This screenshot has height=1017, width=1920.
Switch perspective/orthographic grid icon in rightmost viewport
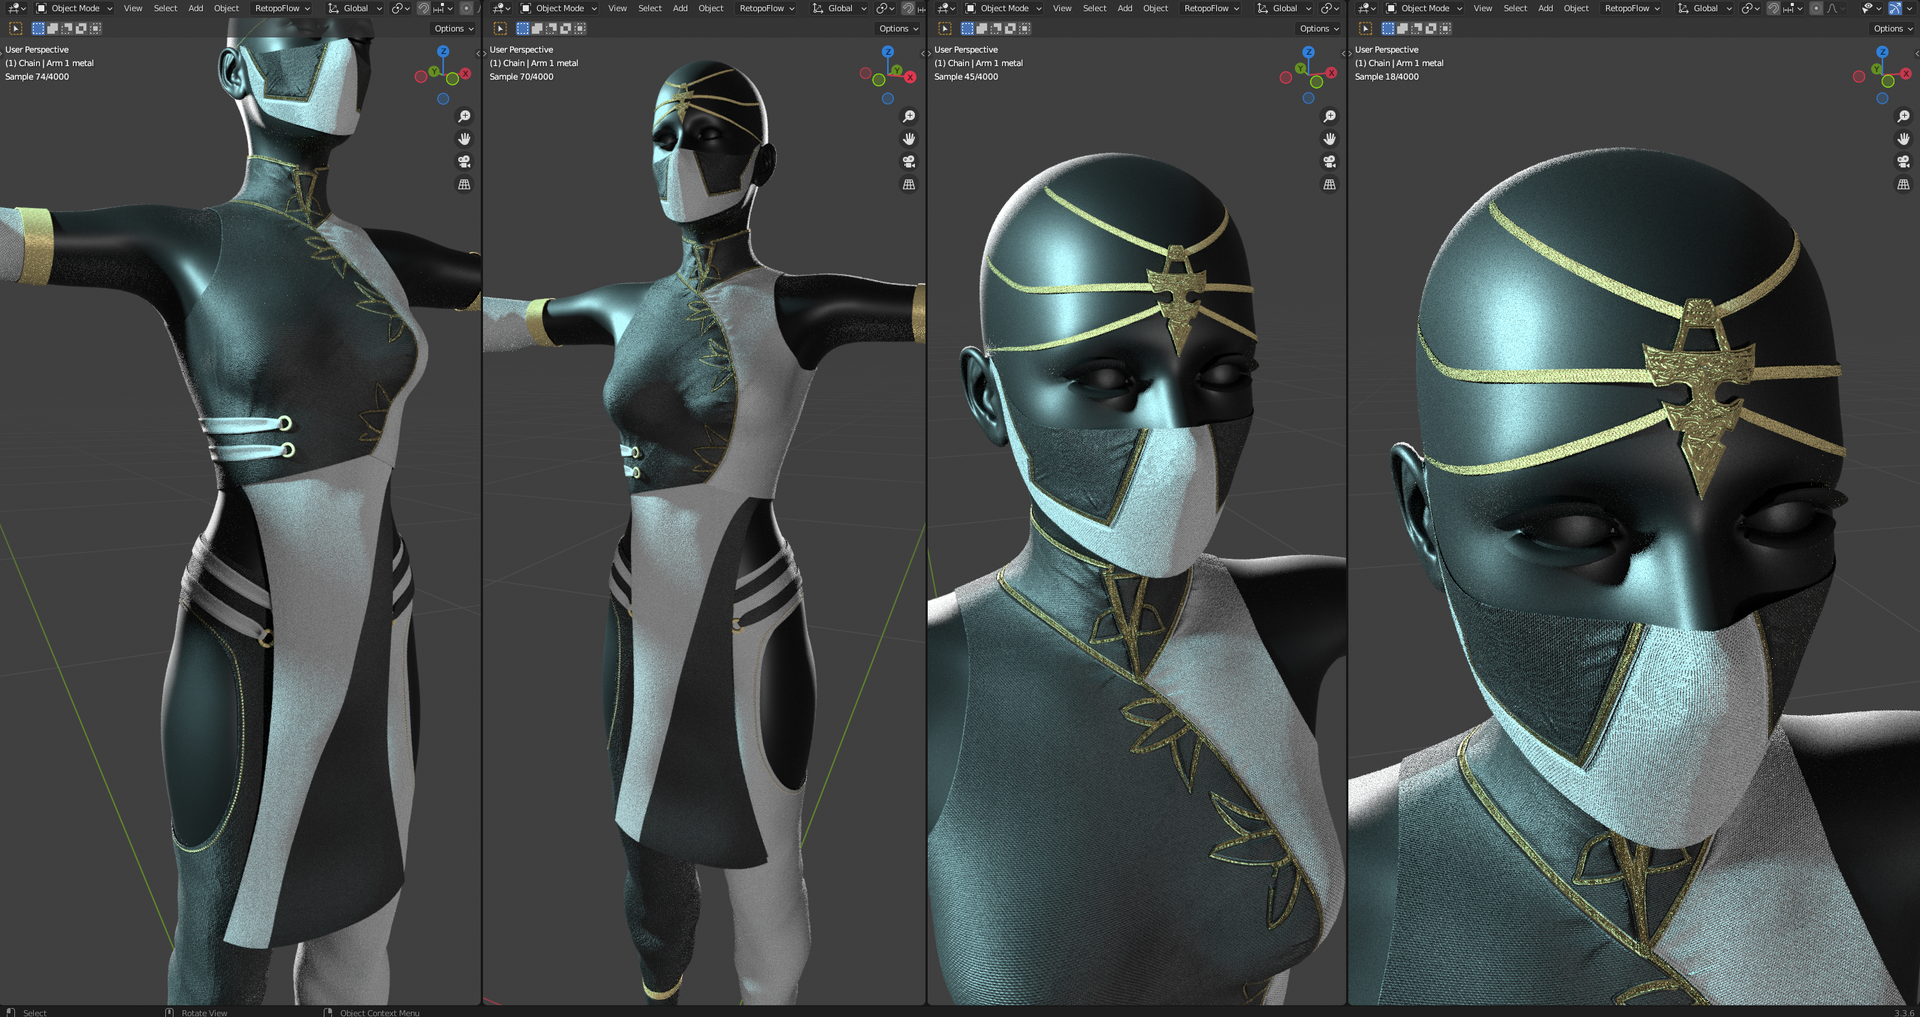1903,185
